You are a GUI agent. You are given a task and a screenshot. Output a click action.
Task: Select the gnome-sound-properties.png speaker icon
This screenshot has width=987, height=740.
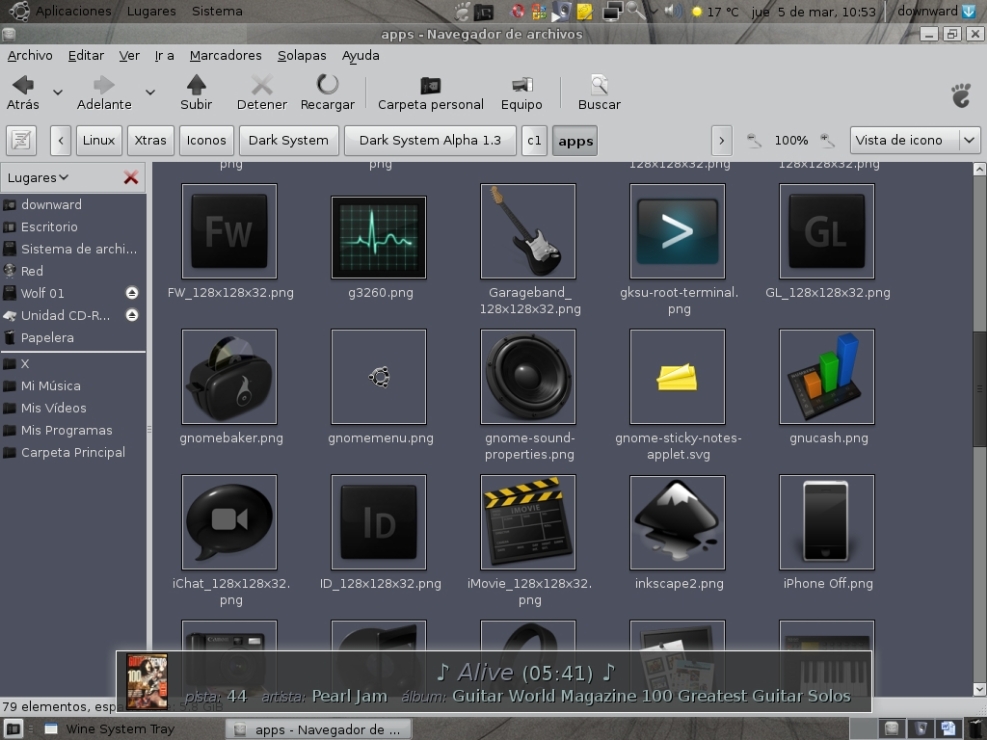pyautogui.click(x=528, y=376)
